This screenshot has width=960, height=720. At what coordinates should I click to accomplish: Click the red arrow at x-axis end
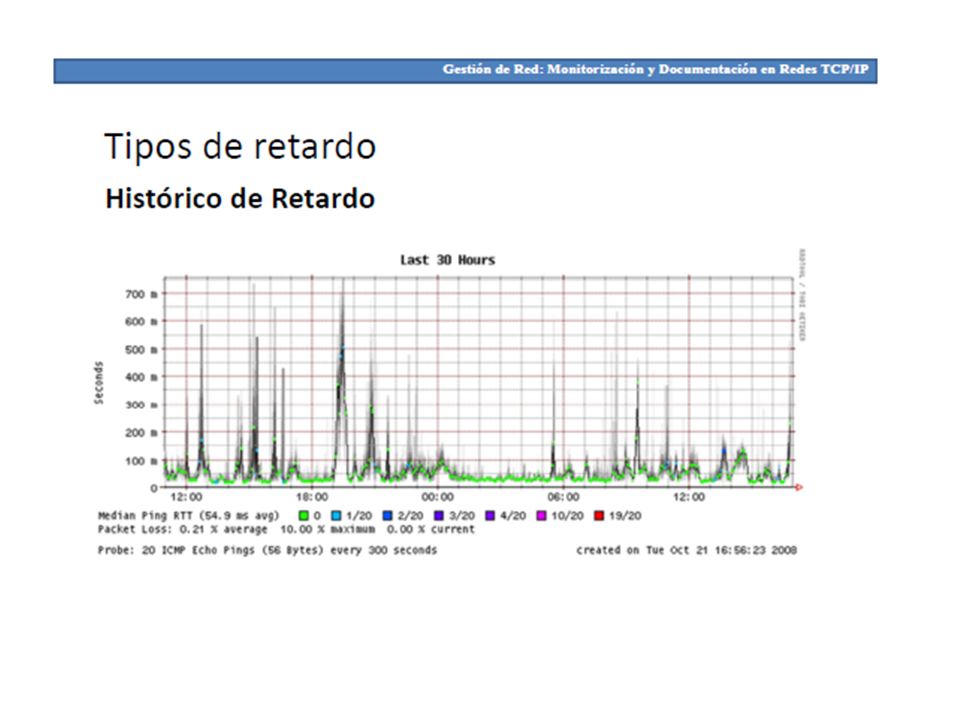[799, 487]
